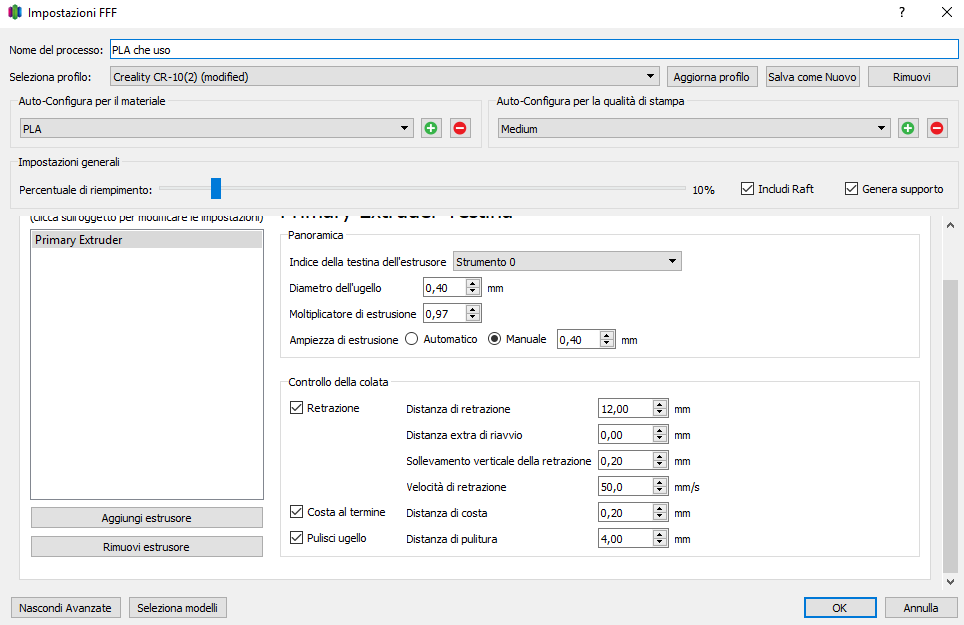
Task: Click green plus icon next to PLA material
Action: click(x=431, y=128)
